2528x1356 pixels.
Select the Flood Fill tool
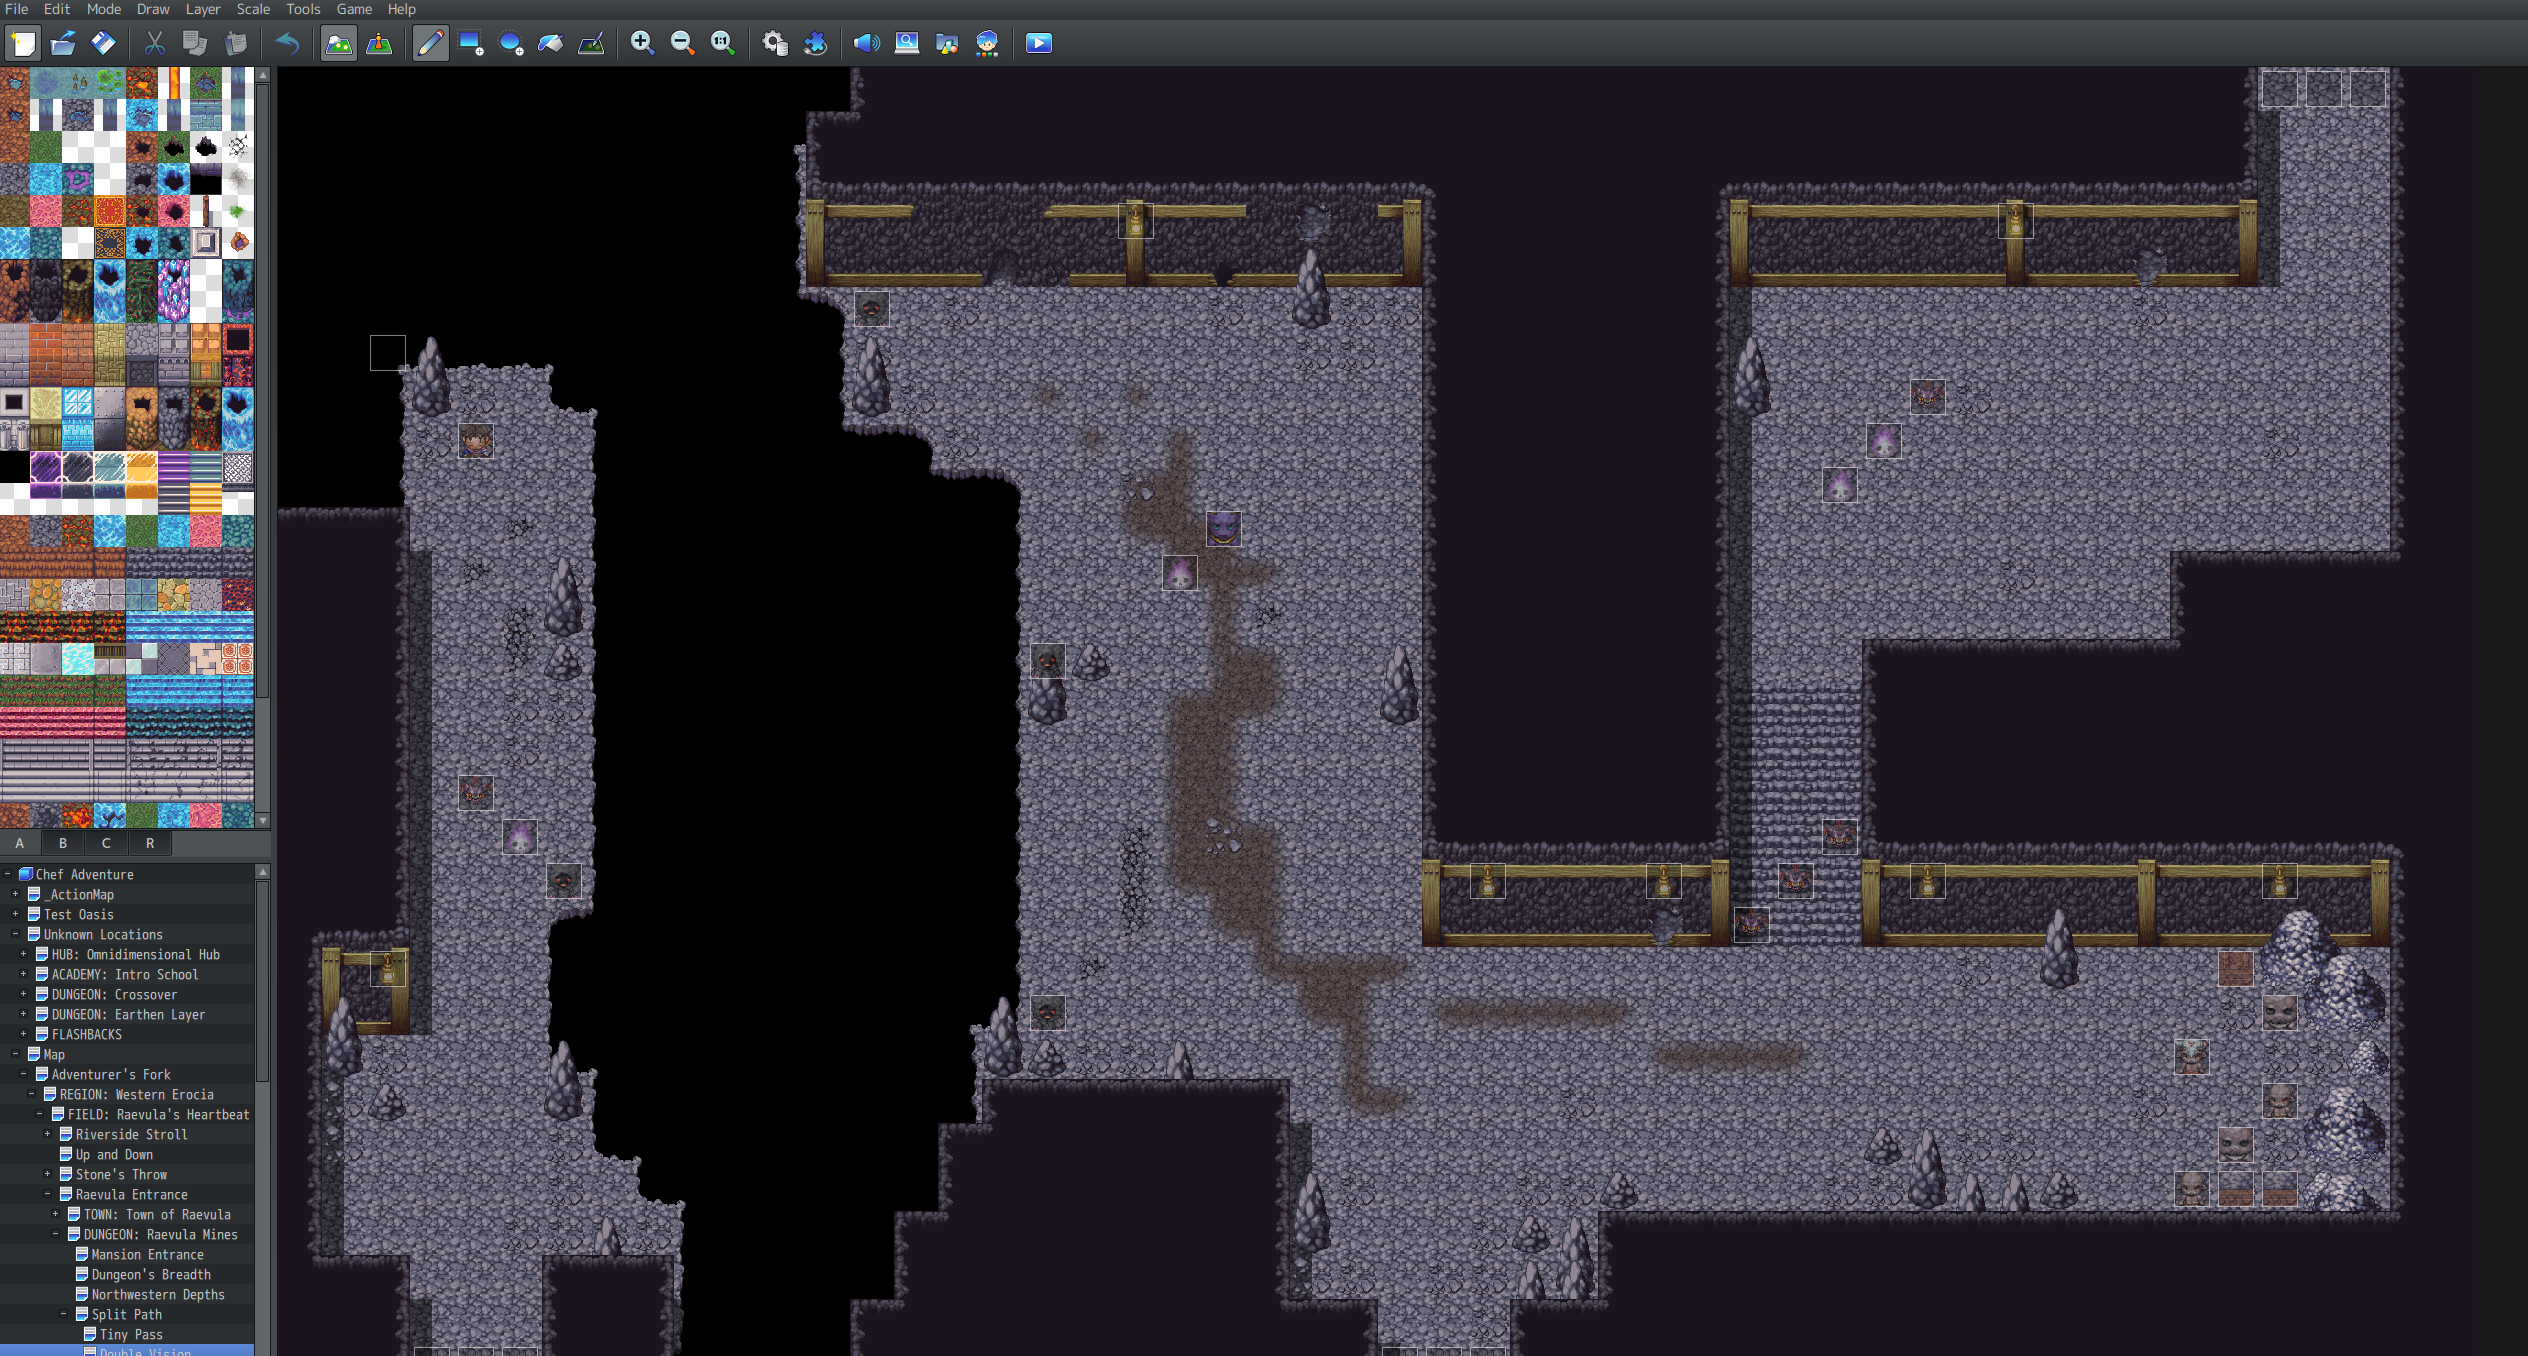tap(551, 43)
